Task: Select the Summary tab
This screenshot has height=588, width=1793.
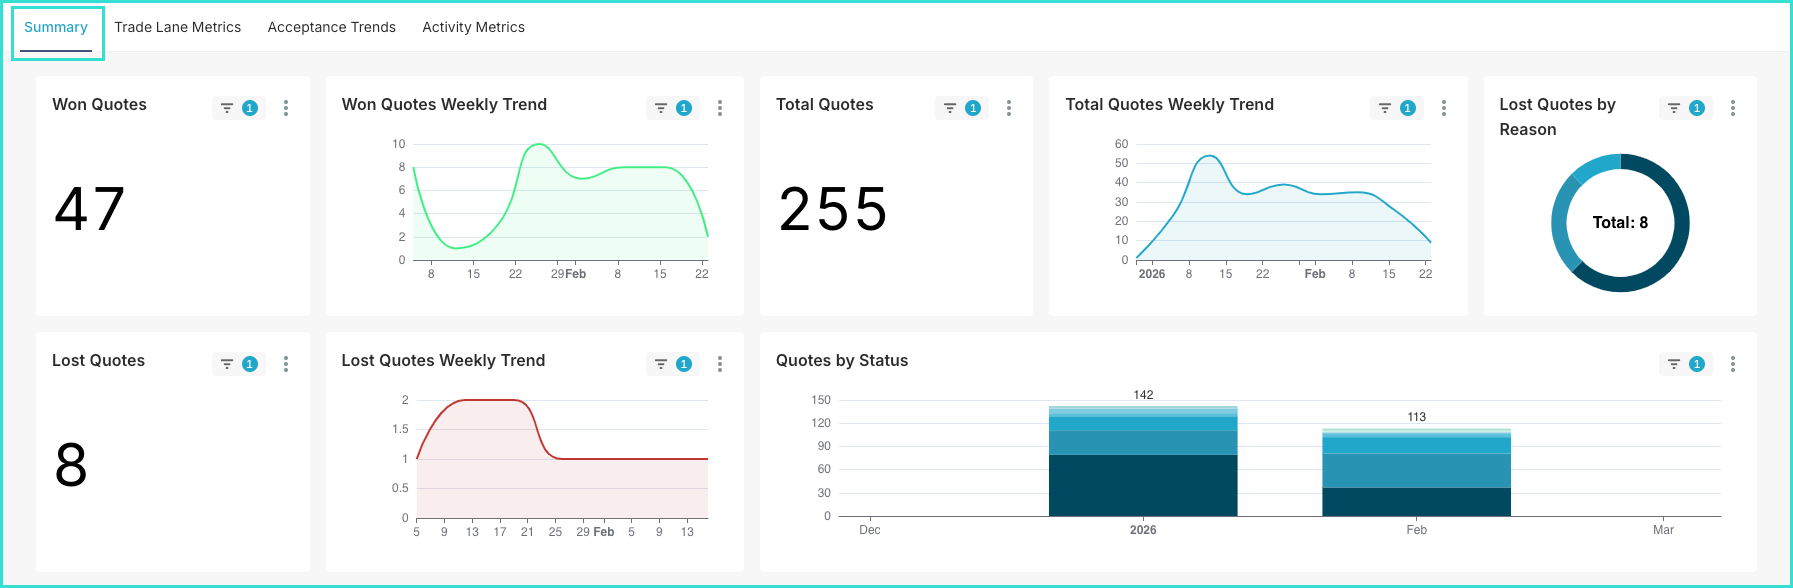Action: [56, 27]
